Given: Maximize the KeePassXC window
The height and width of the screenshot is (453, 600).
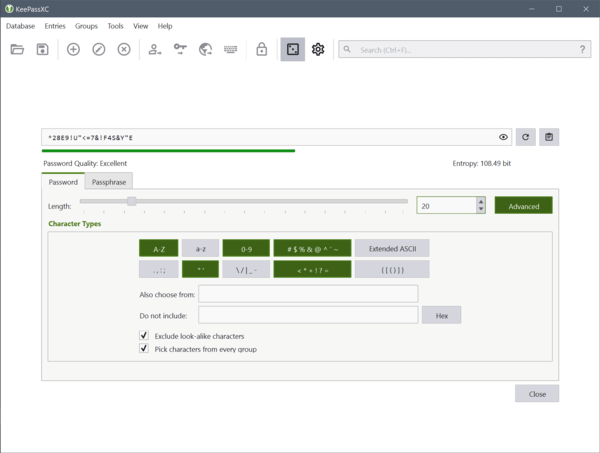Looking at the screenshot, I should click(559, 9).
